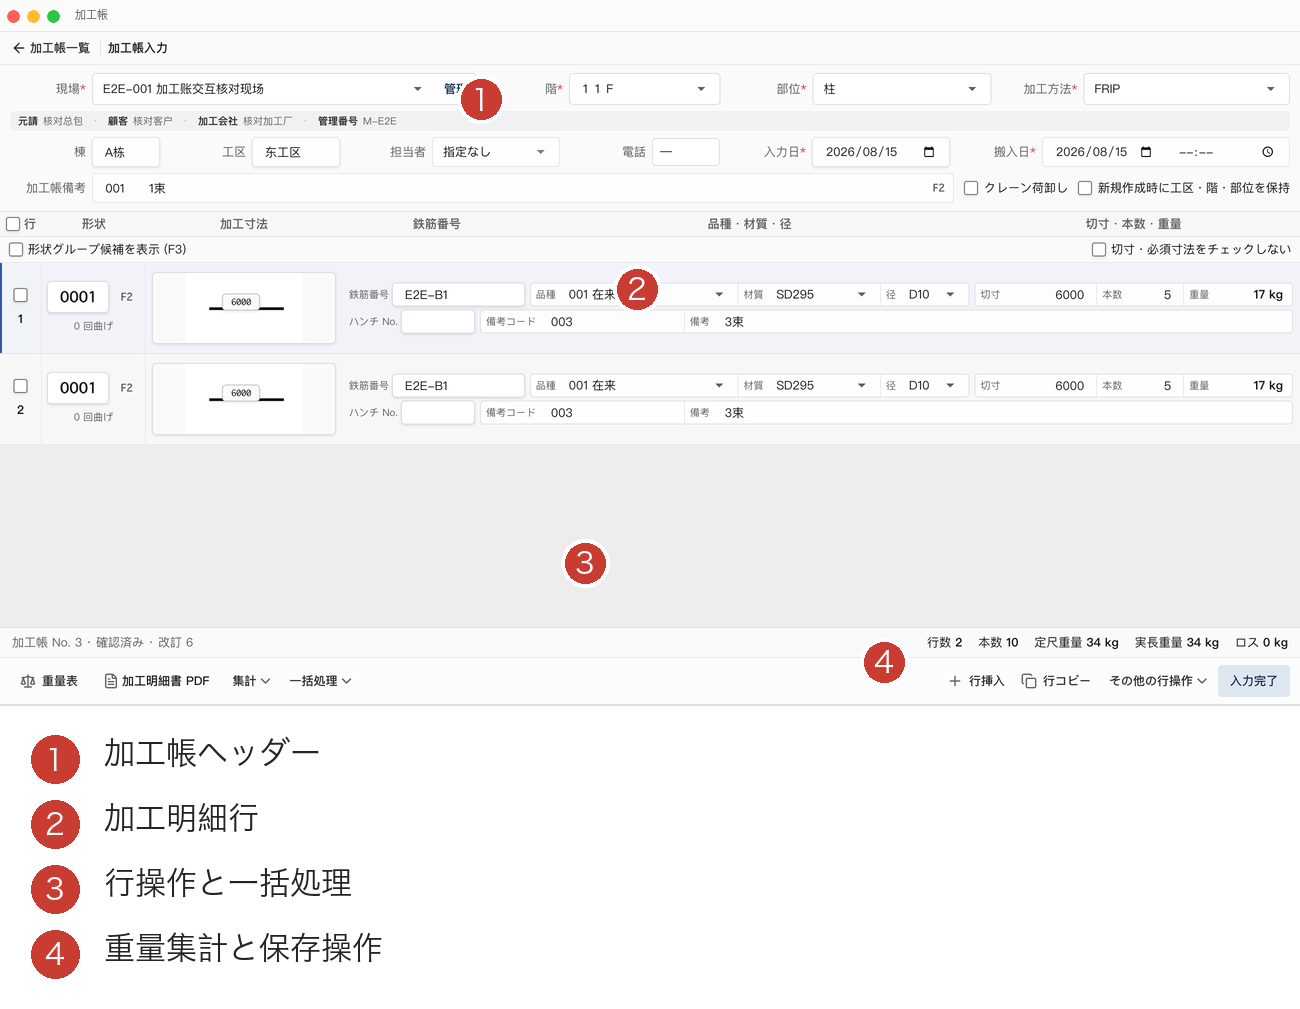Click row 2 ハンチ No. field
This screenshot has height=1009, width=1300.
tap(438, 413)
